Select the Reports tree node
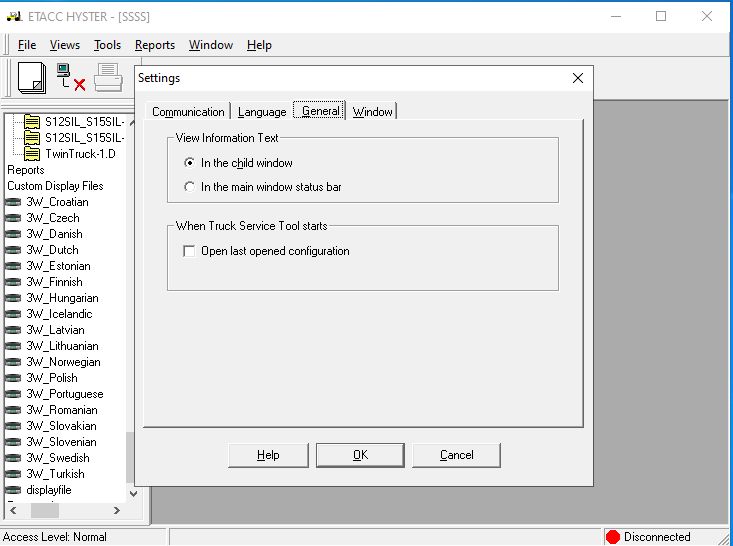The height and width of the screenshot is (546, 733). [26, 170]
